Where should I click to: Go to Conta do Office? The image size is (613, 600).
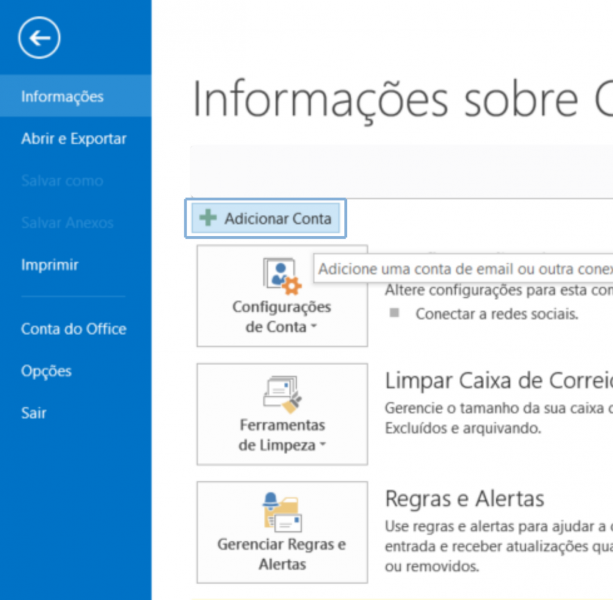(x=75, y=329)
